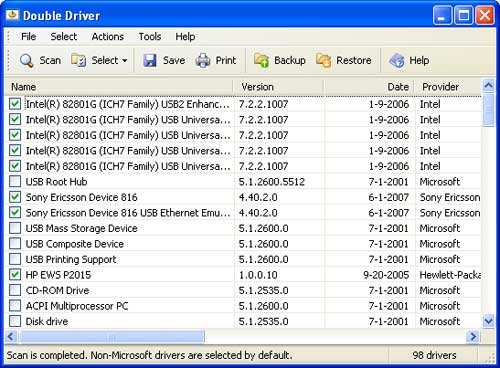The image size is (500, 368).
Task: Click the Restore folder icon
Action: 323,60
